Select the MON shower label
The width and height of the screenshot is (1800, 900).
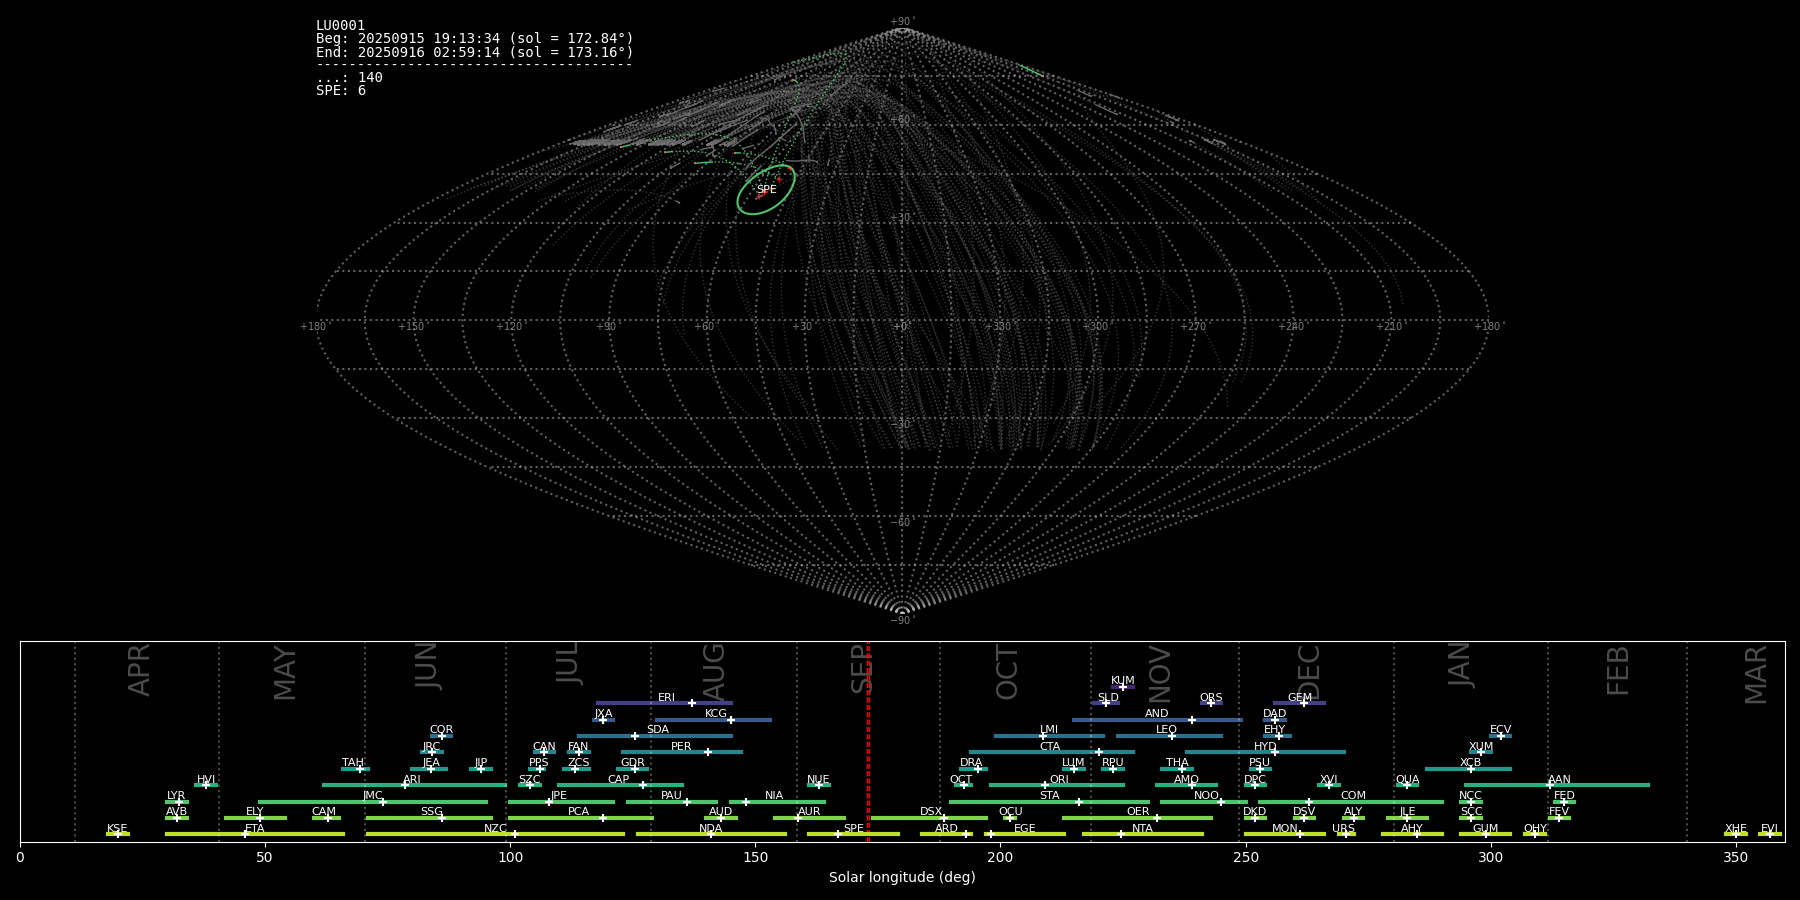tap(1285, 828)
